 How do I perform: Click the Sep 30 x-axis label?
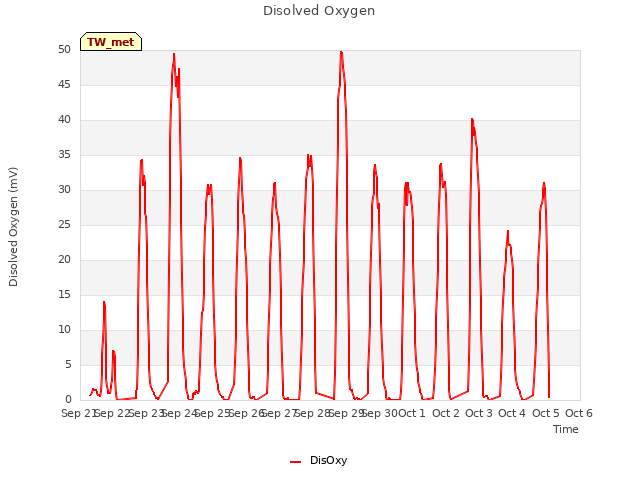click(x=380, y=413)
